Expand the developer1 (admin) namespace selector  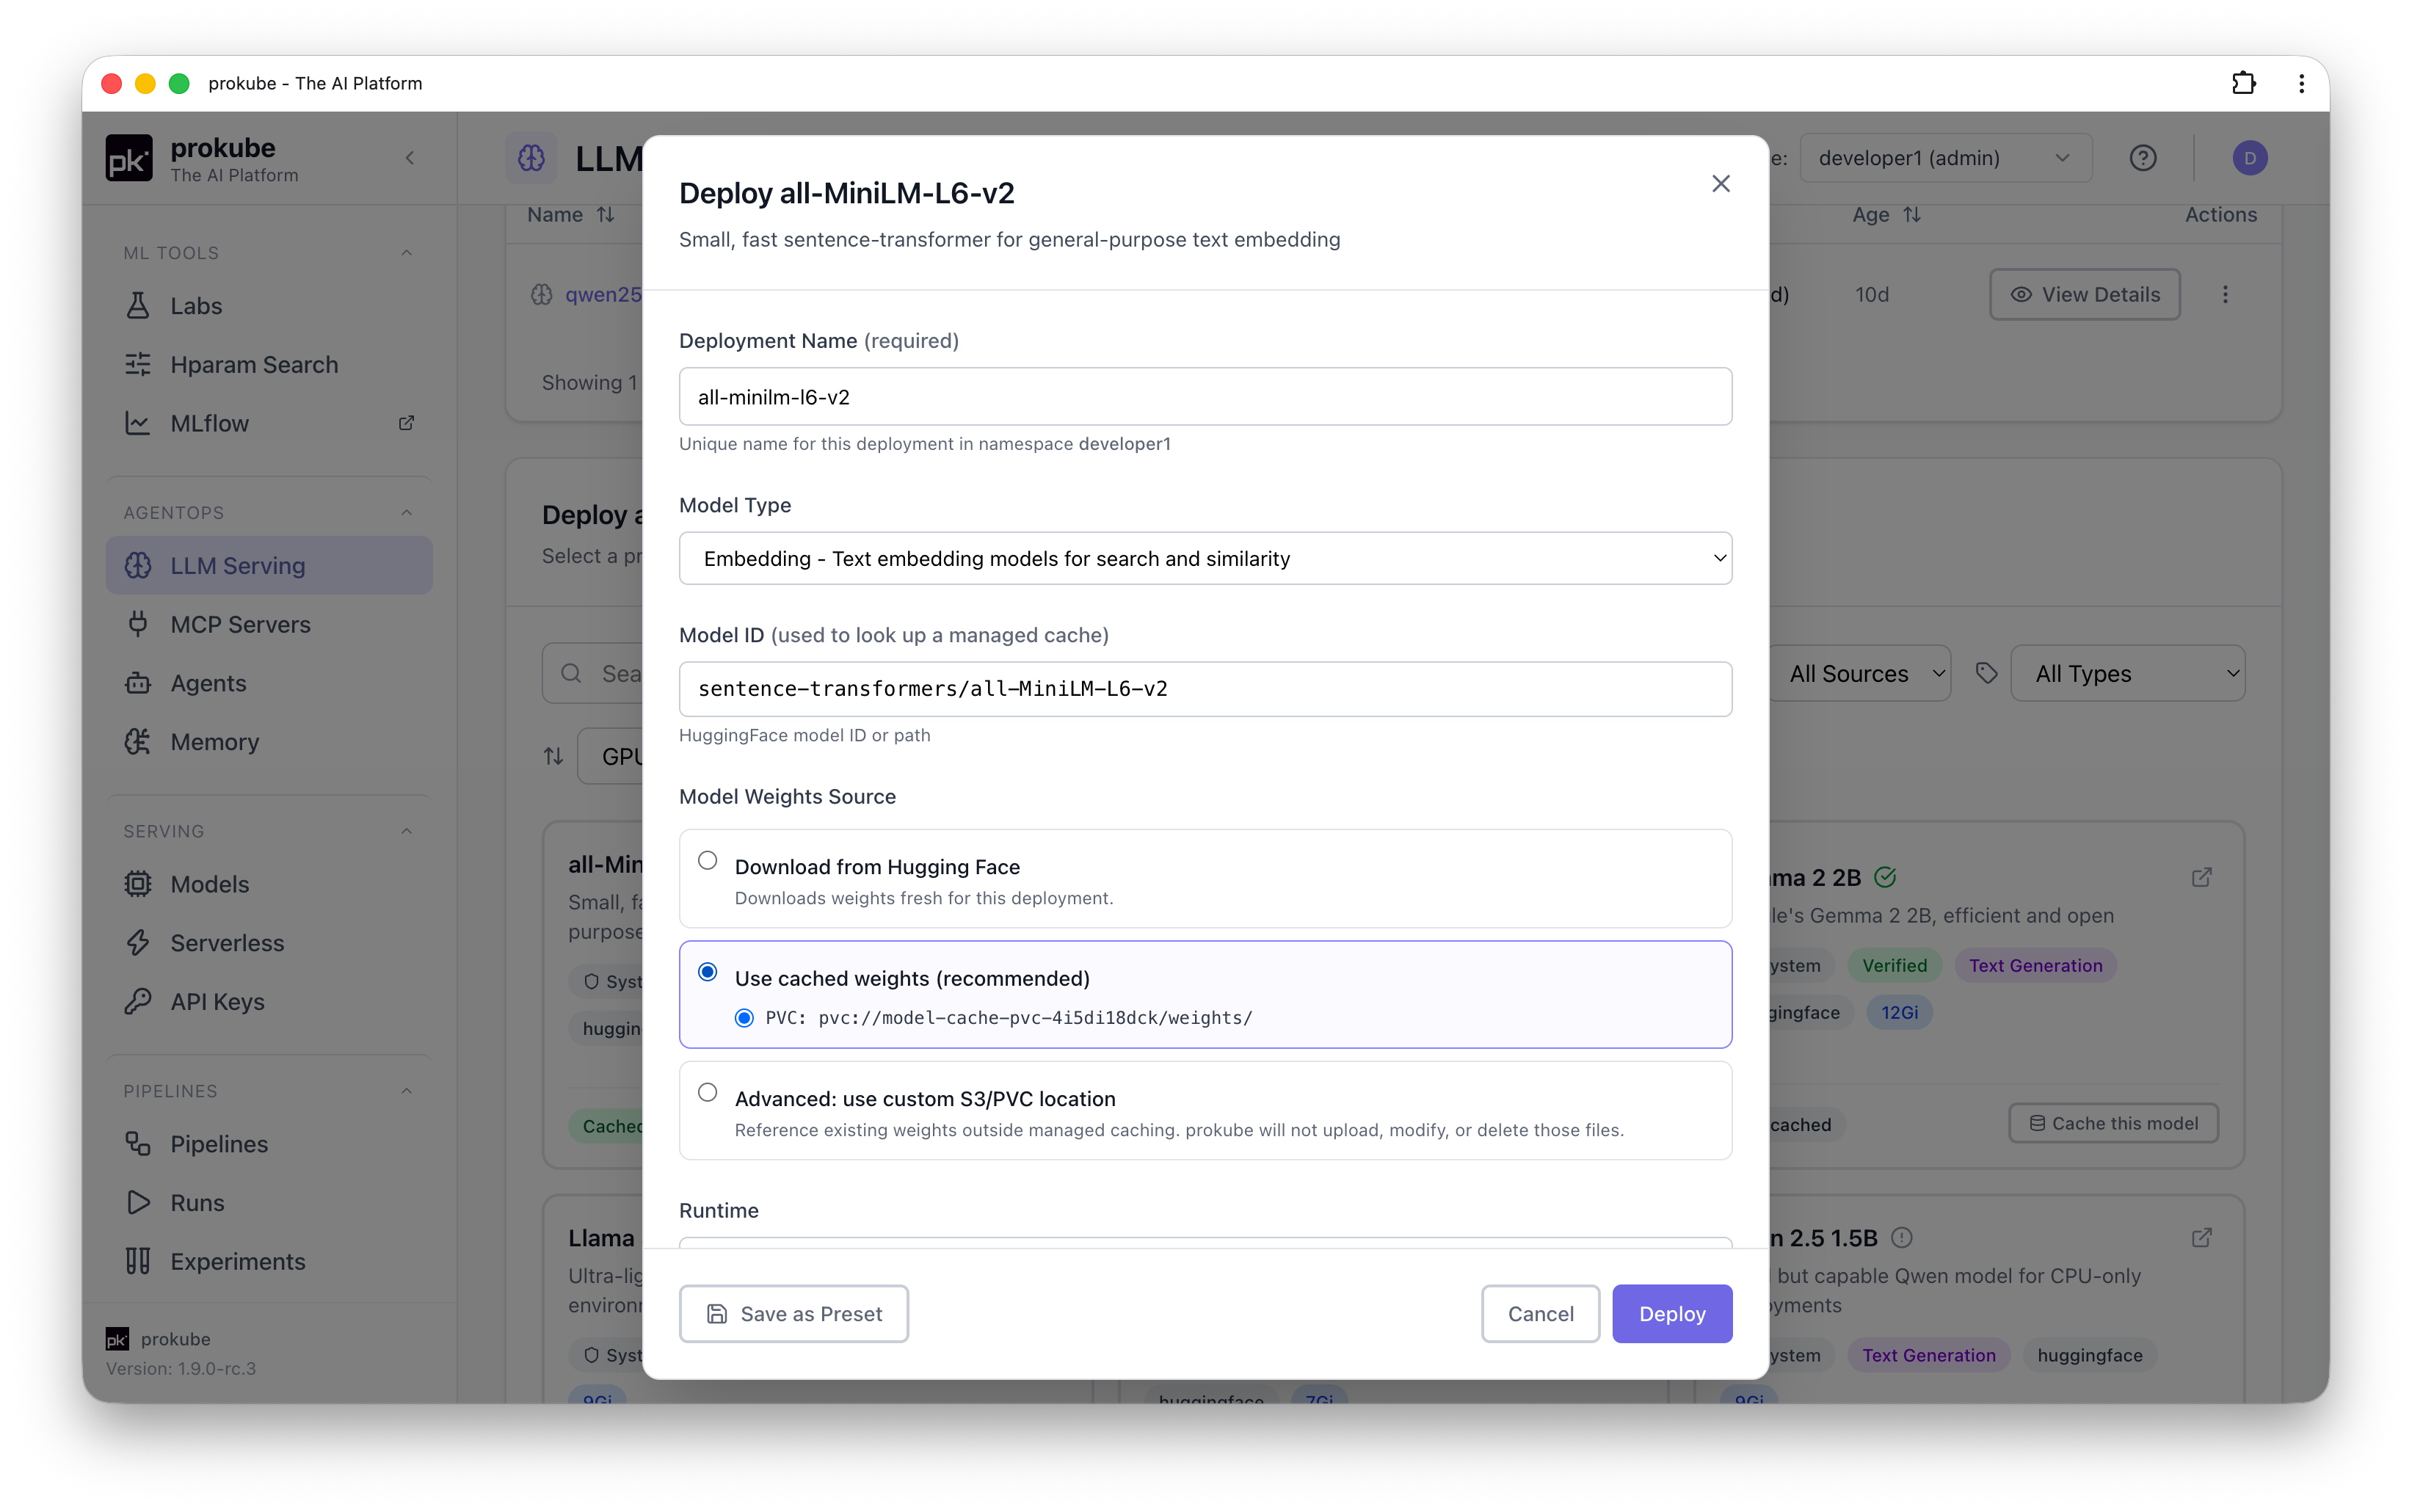(x=1945, y=158)
